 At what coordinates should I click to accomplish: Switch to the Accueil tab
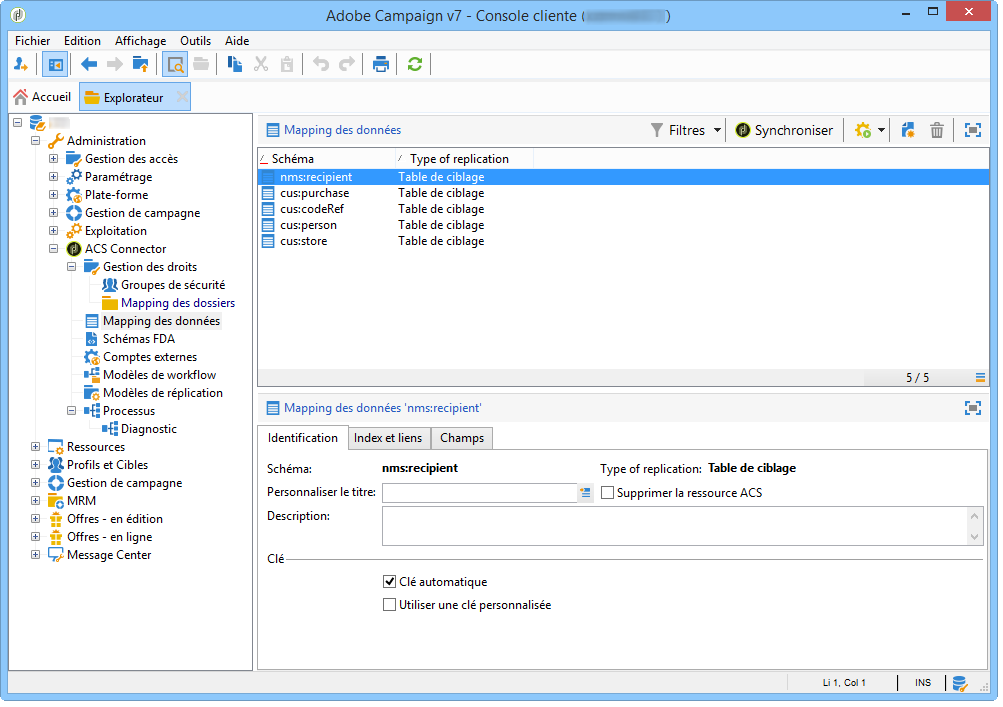click(42, 97)
